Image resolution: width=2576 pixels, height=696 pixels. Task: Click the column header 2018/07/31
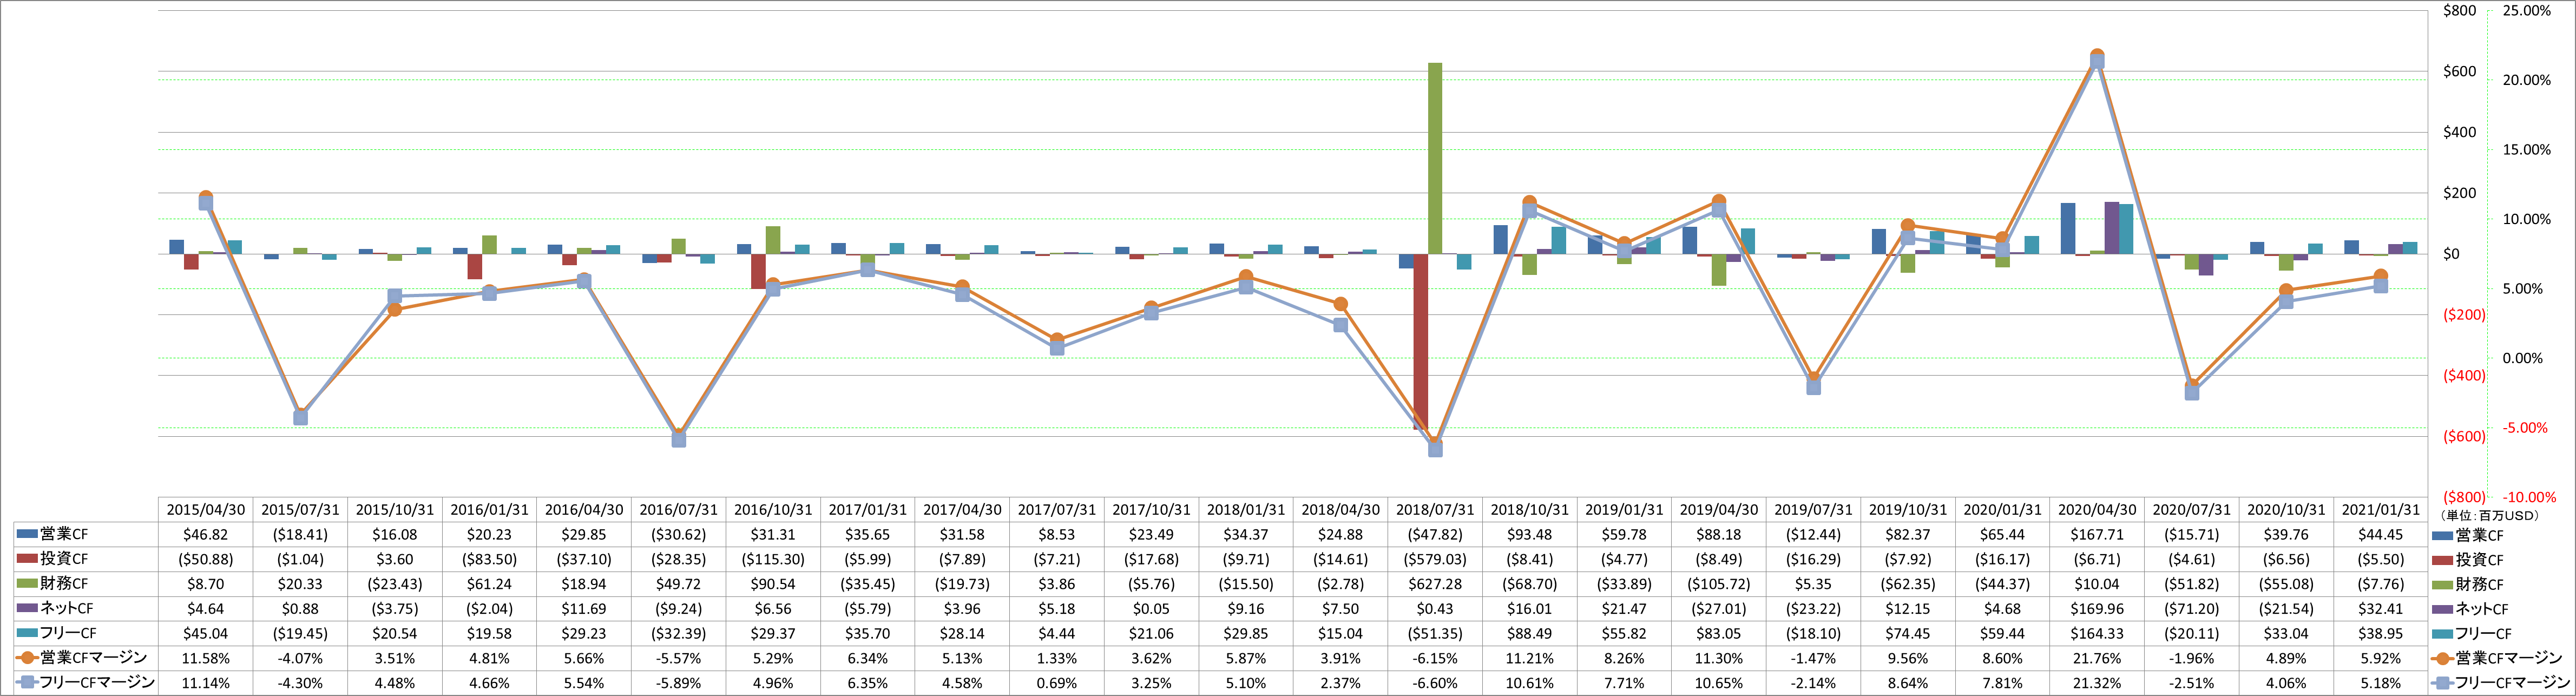tap(1435, 510)
